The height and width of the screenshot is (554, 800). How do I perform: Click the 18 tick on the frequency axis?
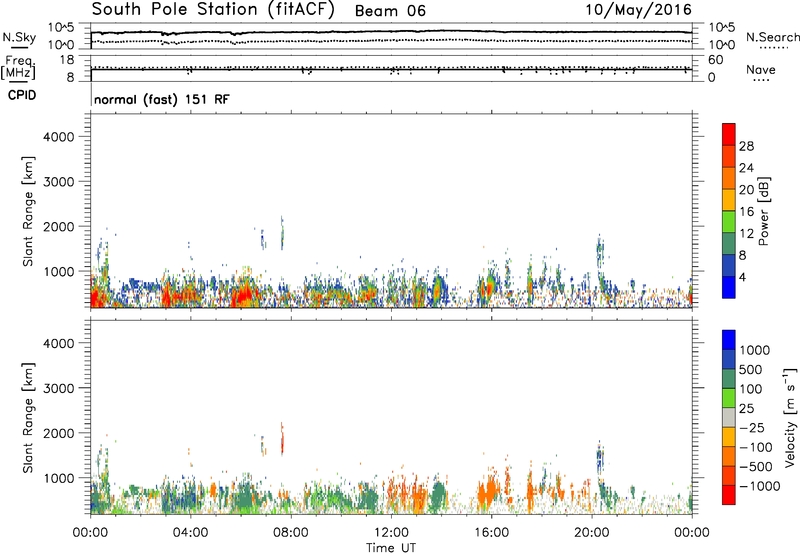(67, 60)
